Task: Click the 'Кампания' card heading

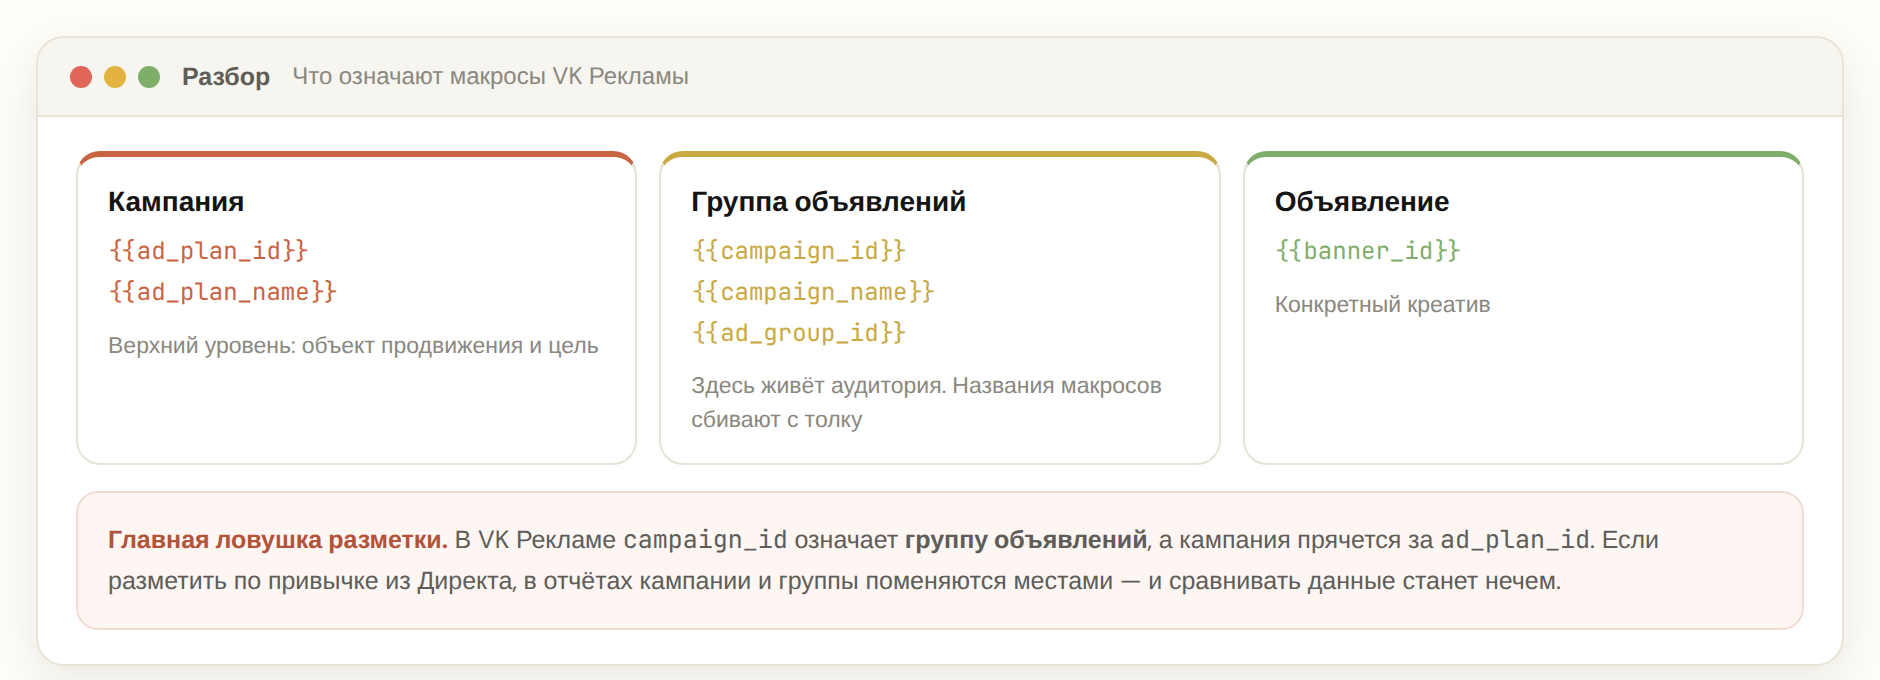Action: (x=176, y=202)
